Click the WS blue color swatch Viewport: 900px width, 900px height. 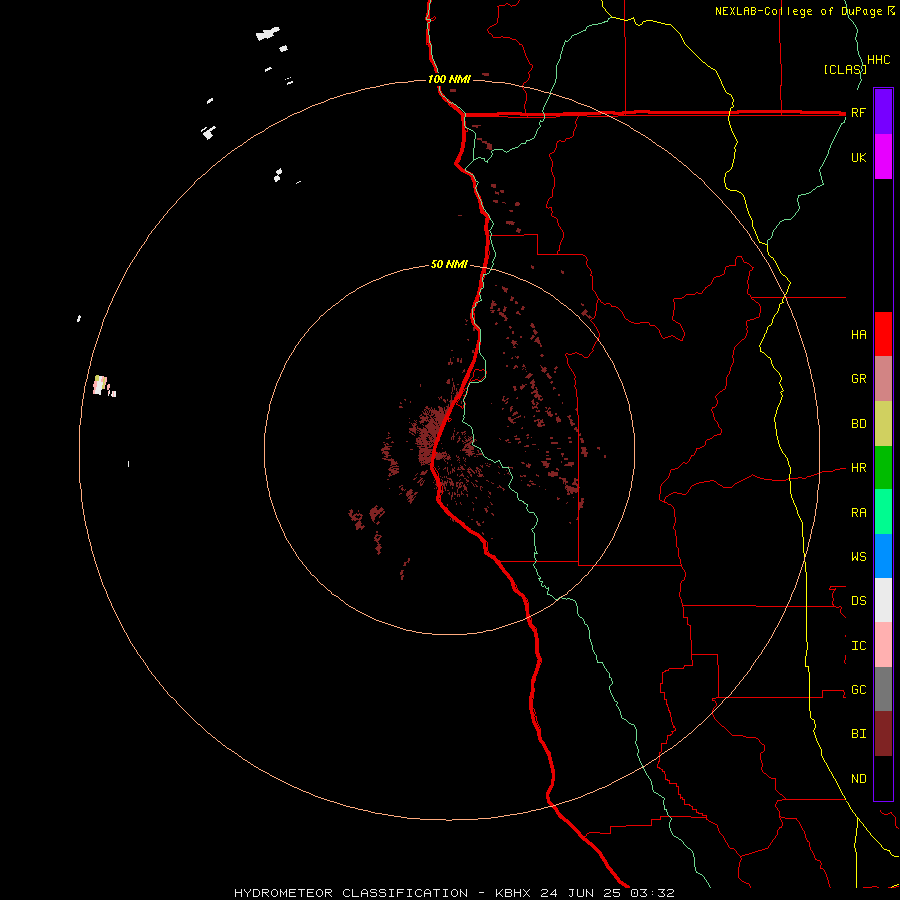[883, 556]
